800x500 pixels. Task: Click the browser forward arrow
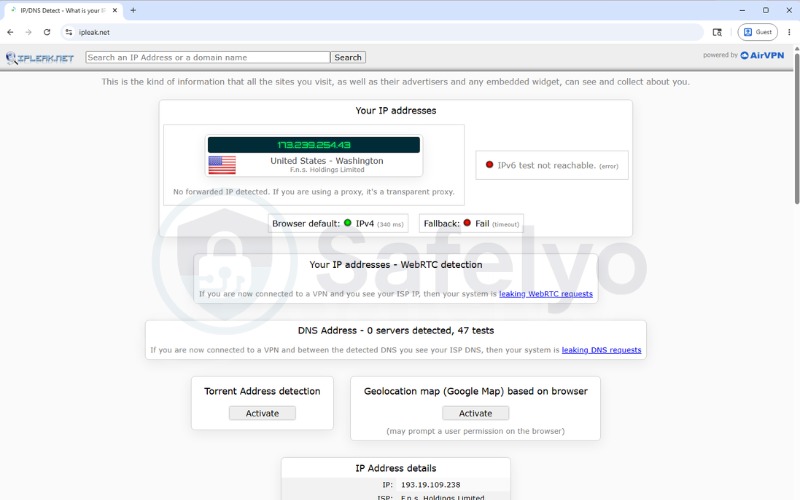coord(29,32)
